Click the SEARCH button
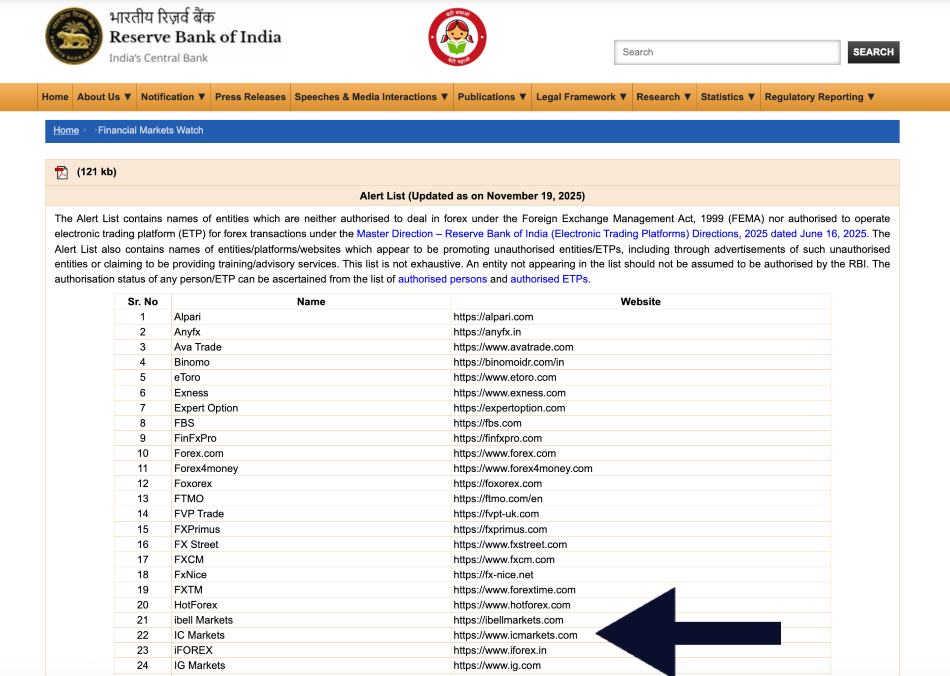The image size is (950, 676). pyautogui.click(x=873, y=52)
